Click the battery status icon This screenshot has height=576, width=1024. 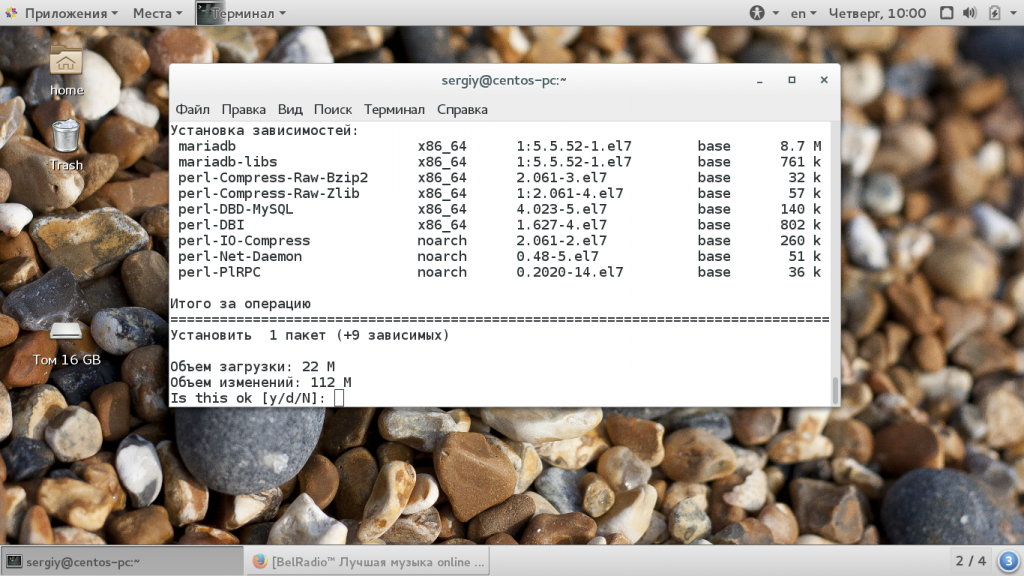coord(994,13)
